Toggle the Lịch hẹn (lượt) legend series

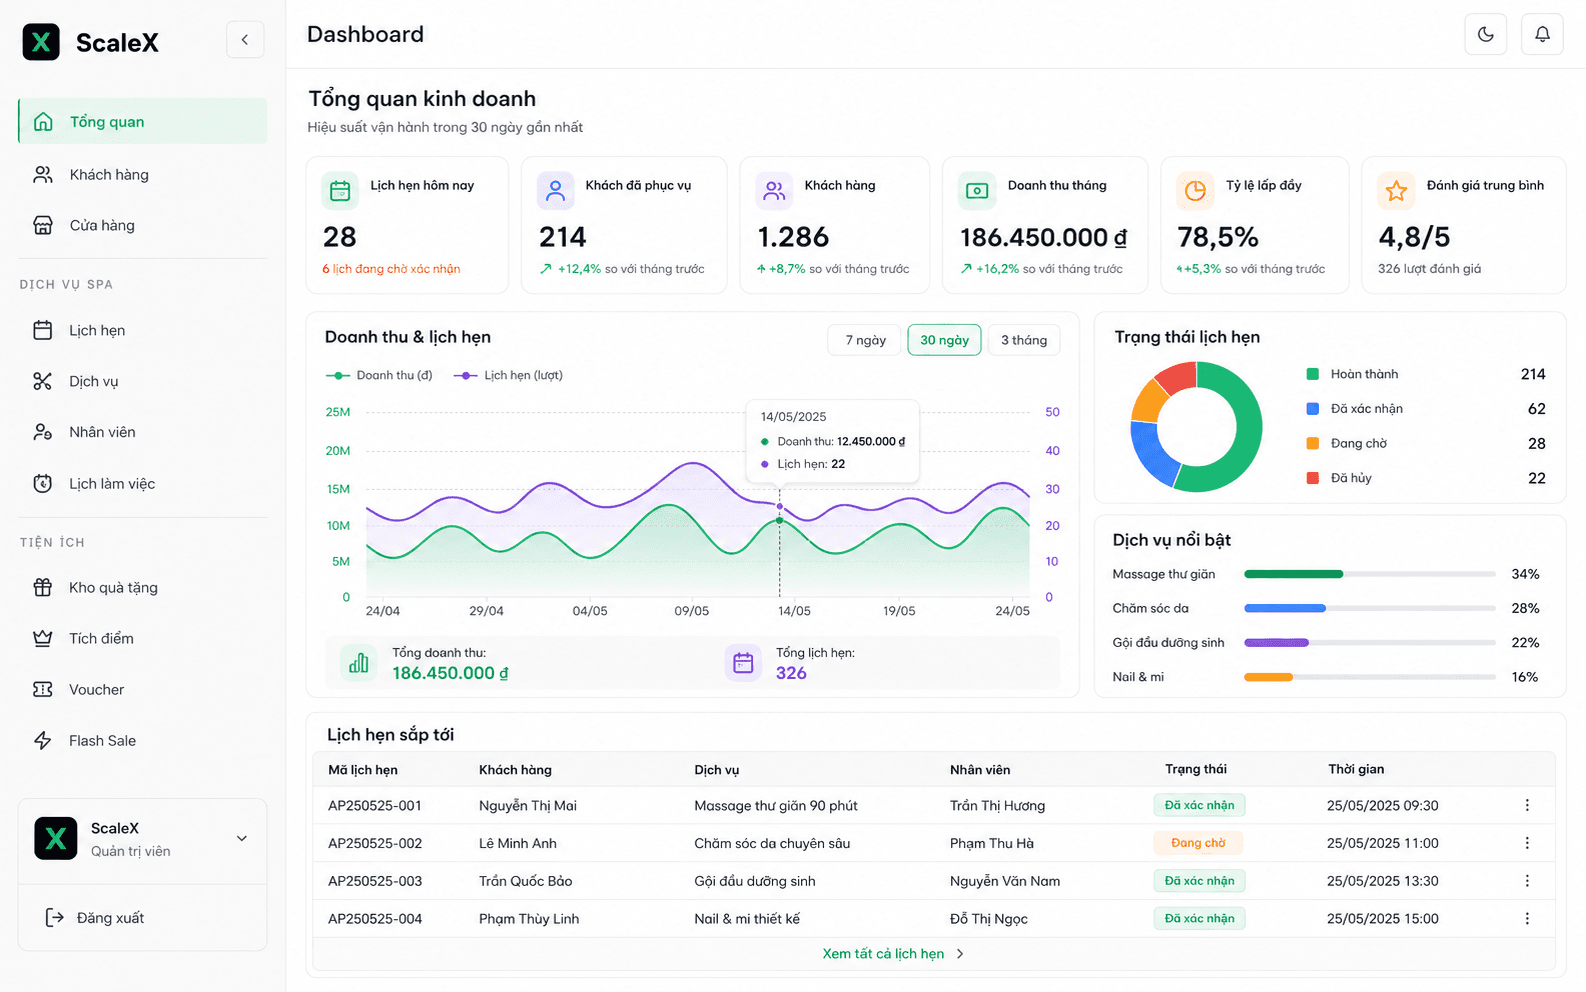click(x=508, y=375)
